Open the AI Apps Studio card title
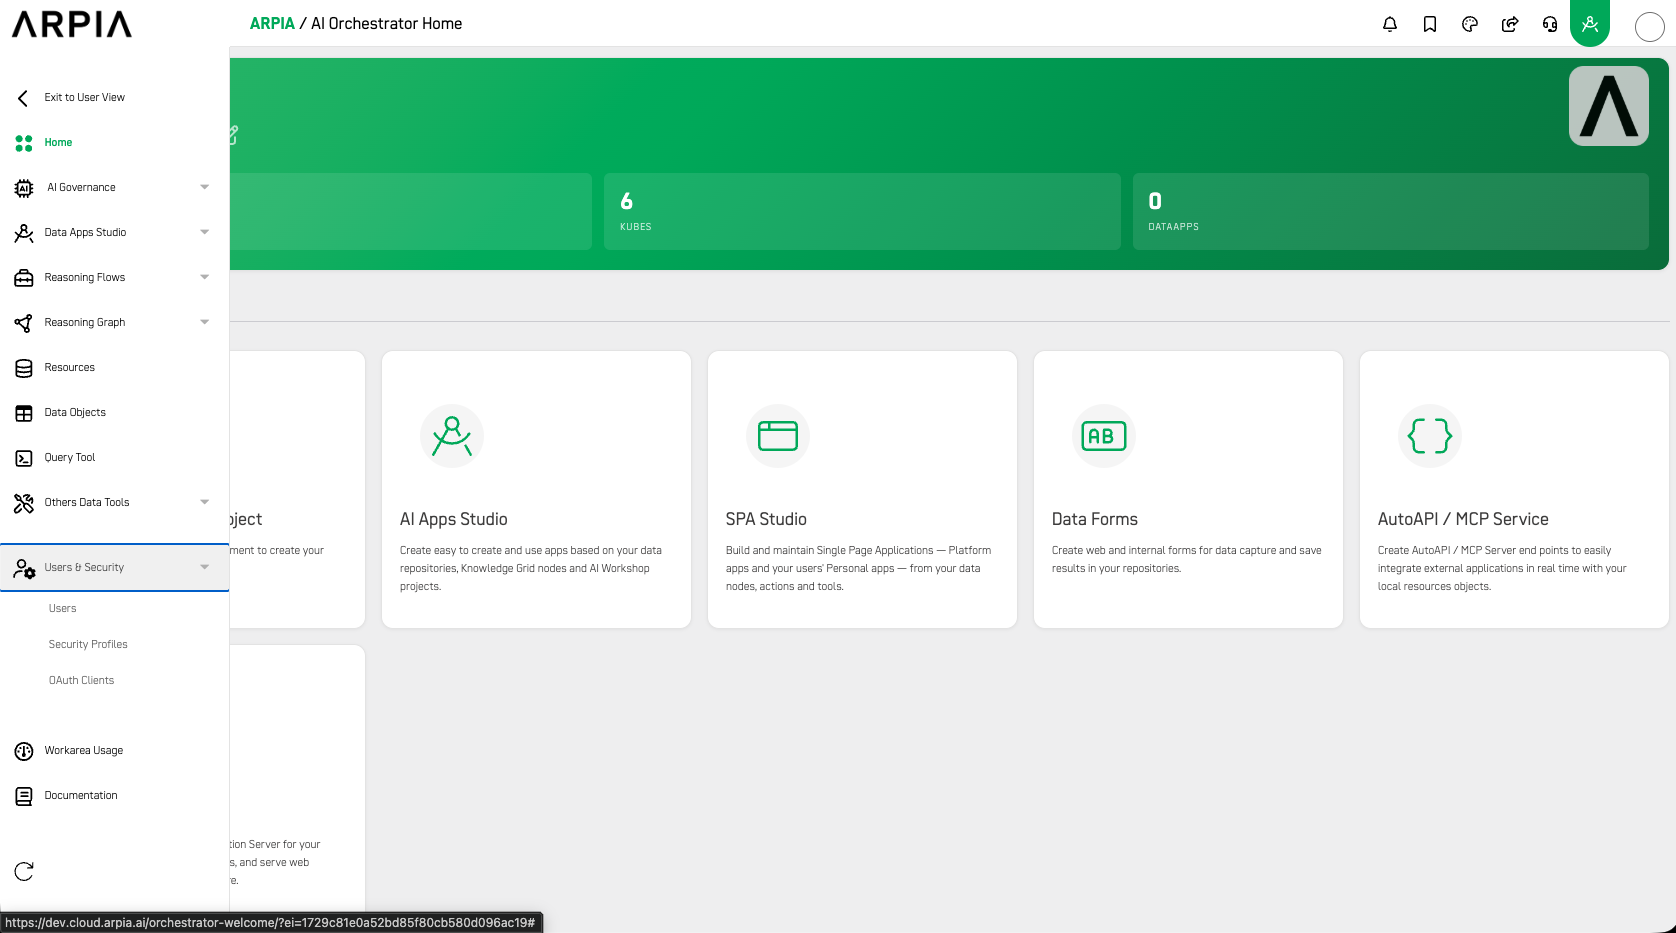This screenshot has width=1676, height=933. (454, 520)
